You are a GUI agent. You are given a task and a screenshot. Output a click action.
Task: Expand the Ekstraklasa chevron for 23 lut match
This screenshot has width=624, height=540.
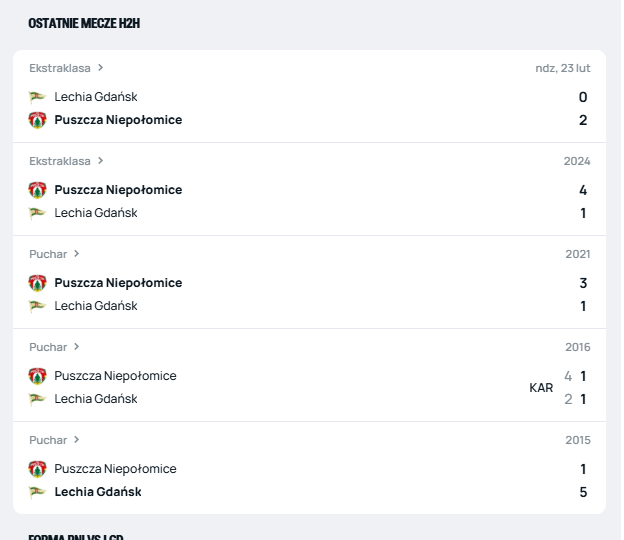point(101,68)
